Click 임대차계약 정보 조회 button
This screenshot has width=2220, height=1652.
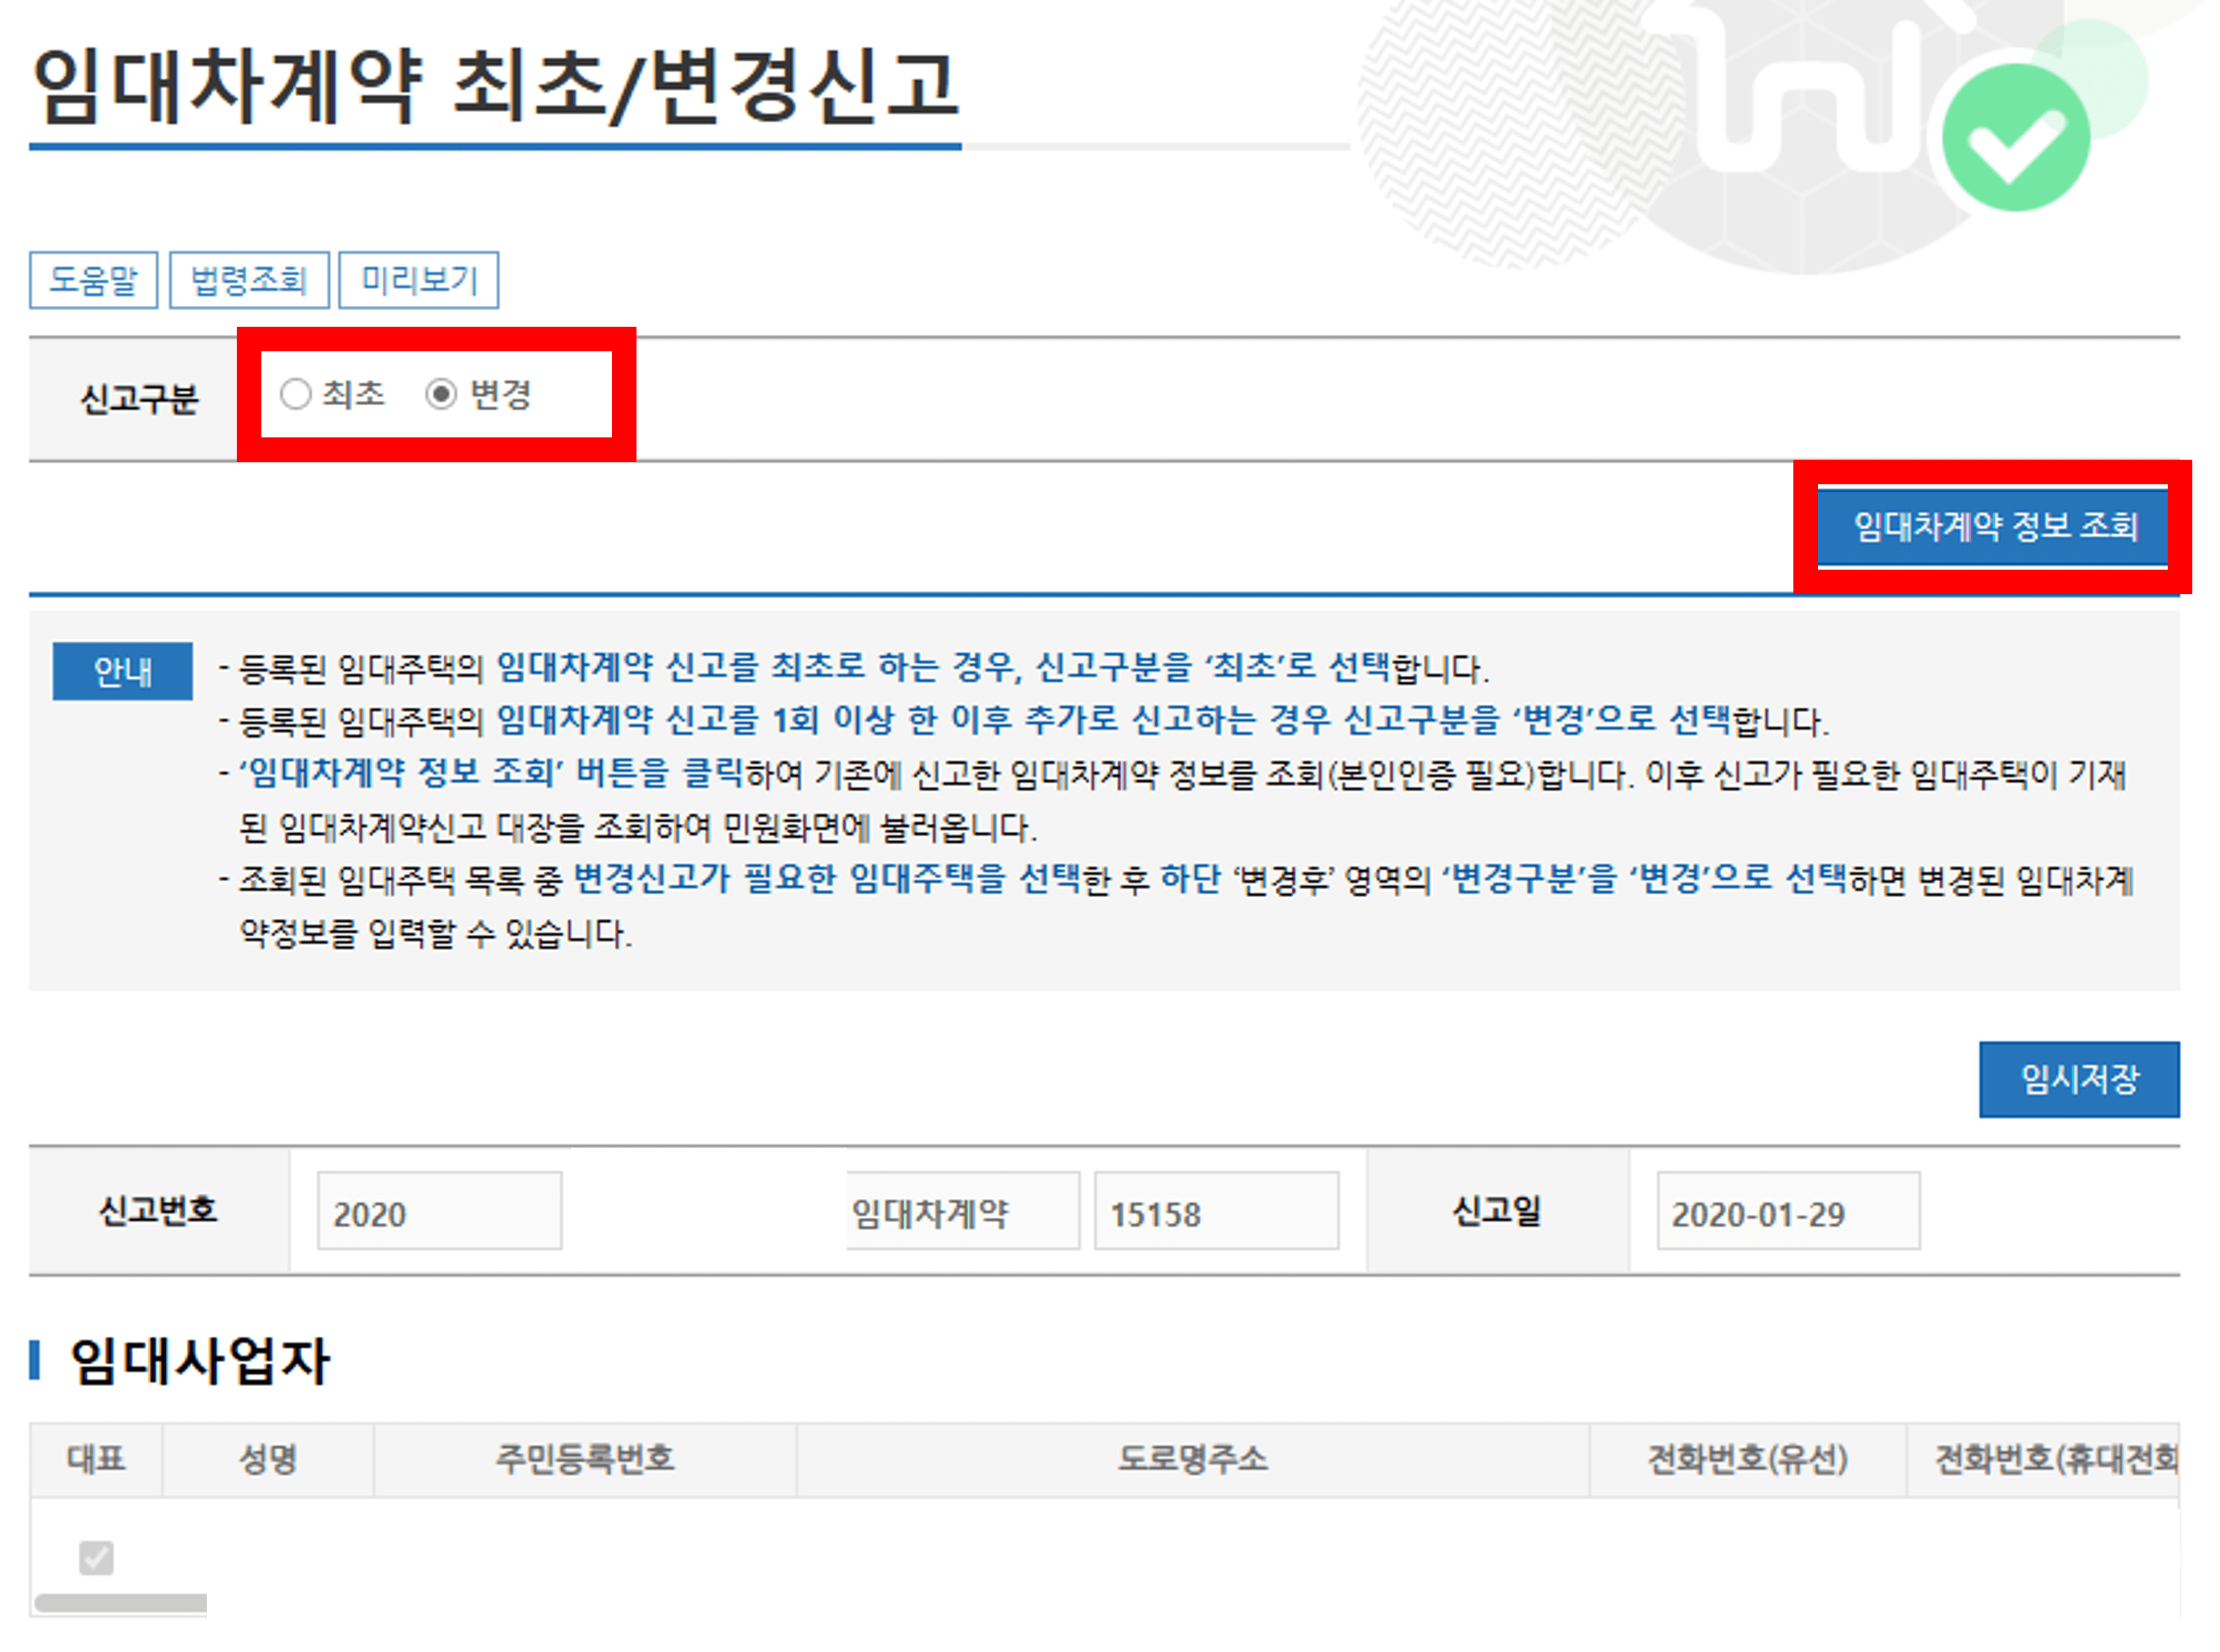click(x=1992, y=526)
